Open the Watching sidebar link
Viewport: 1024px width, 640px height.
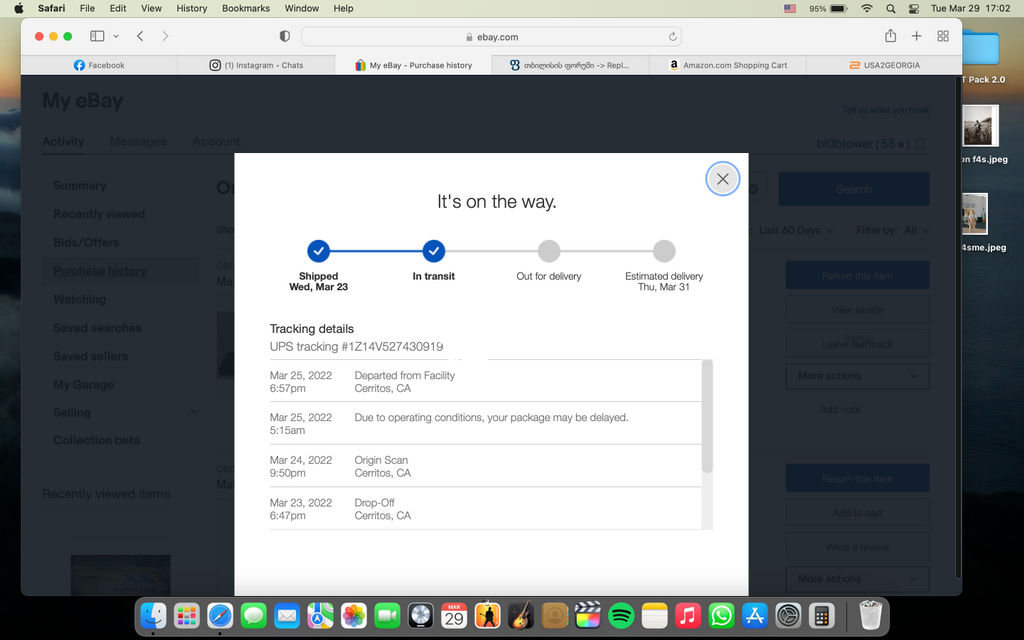[x=80, y=299]
